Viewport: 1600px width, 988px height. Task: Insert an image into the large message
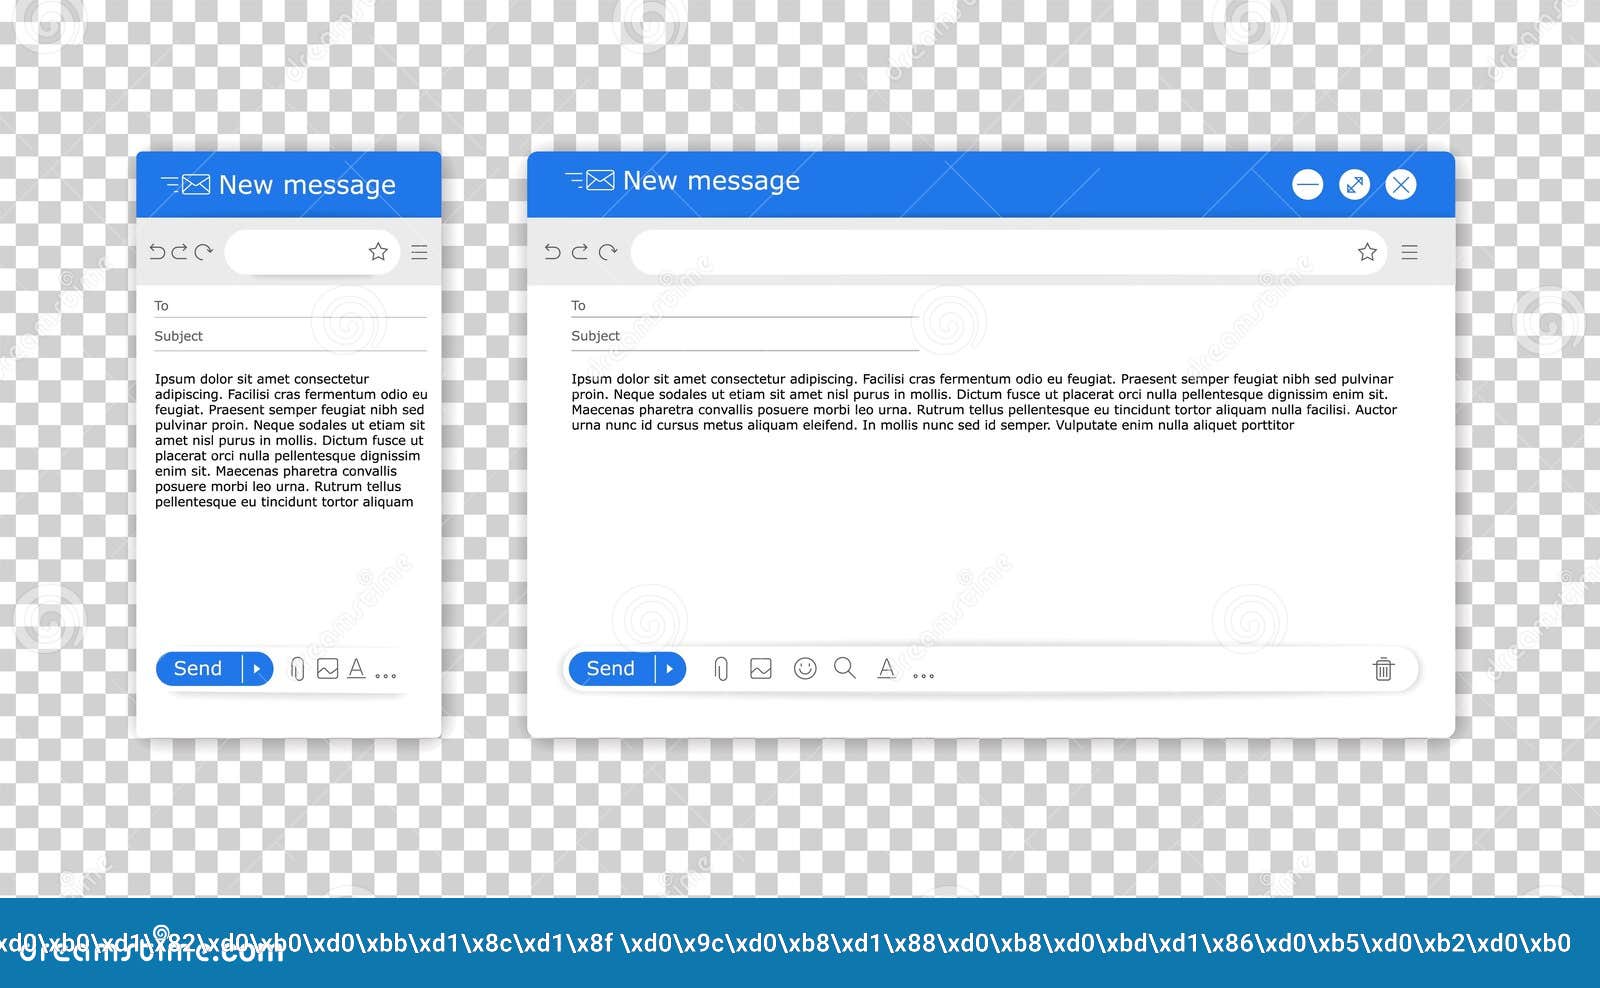tap(761, 668)
